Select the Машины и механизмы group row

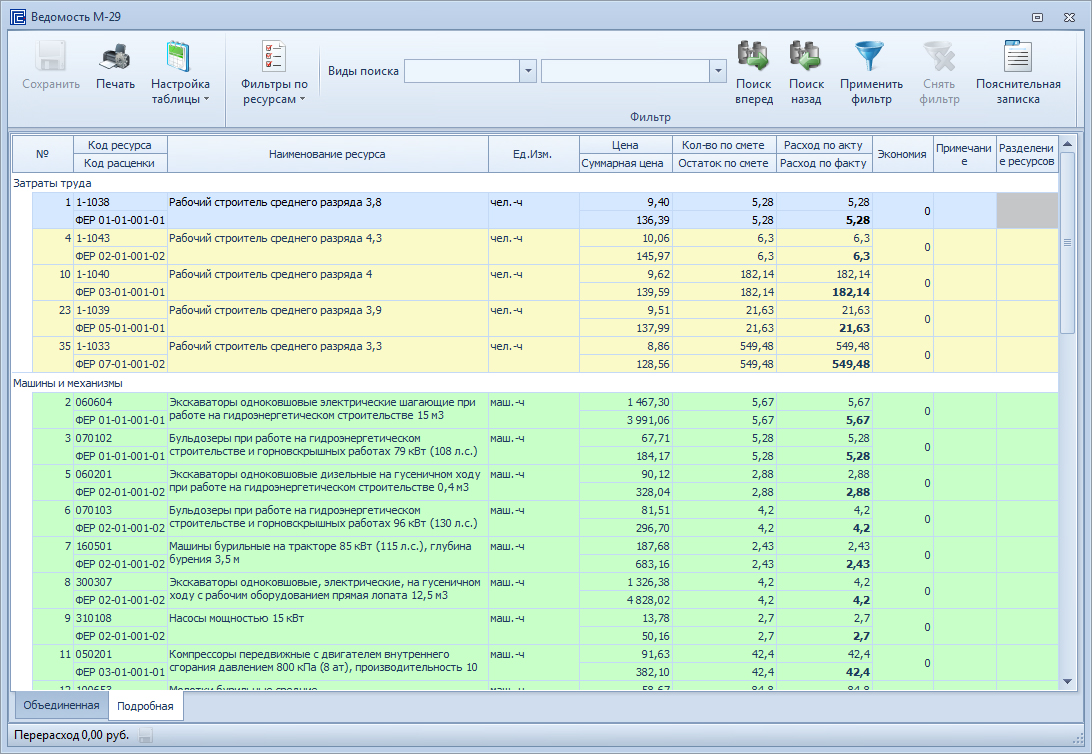[535, 383]
